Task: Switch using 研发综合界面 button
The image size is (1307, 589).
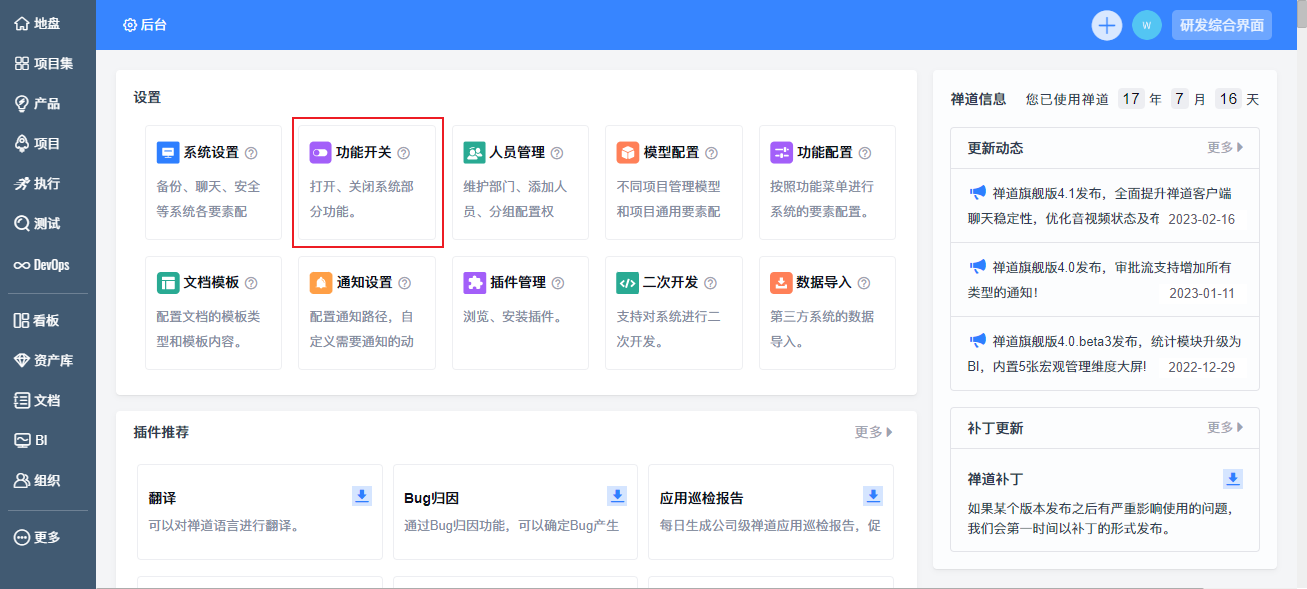Action: pyautogui.click(x=1222, y=25)
